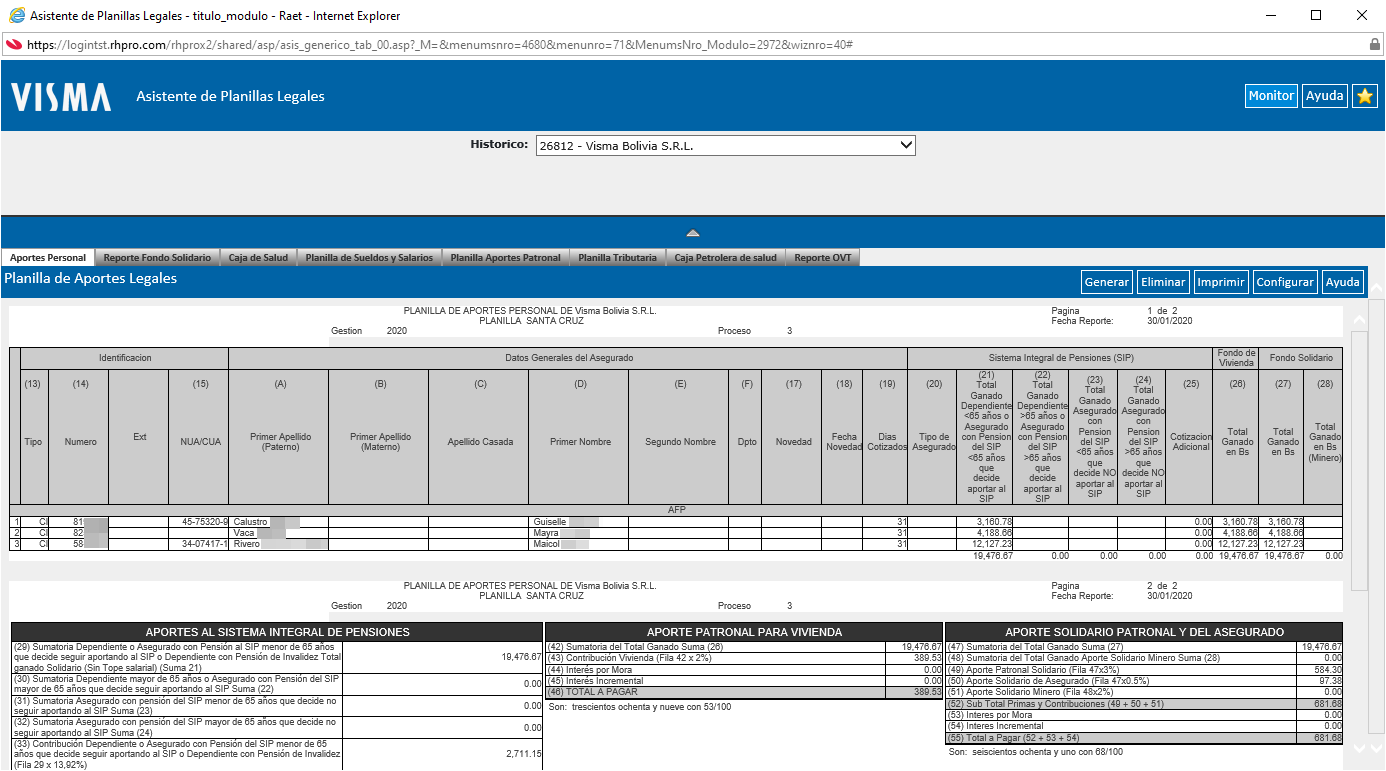Select the Guiselle first name cell
Screen dimensions: 1386x771
(578, 522)
